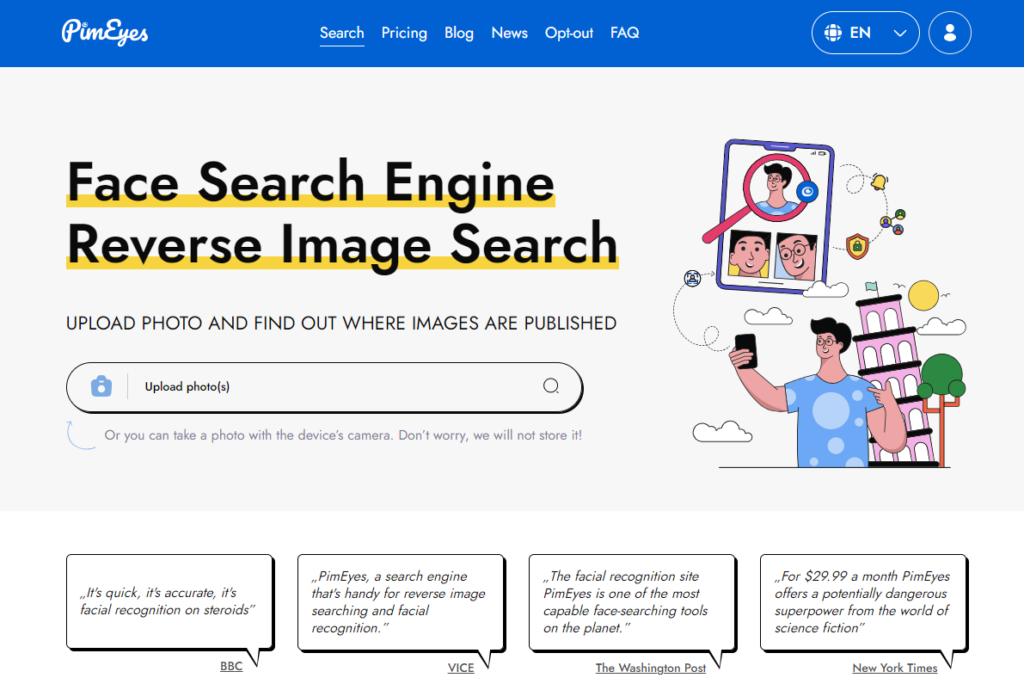This screenshot has height=684, width=1024.
Task: Click the PimEyes logo
Action: [104, 32]
